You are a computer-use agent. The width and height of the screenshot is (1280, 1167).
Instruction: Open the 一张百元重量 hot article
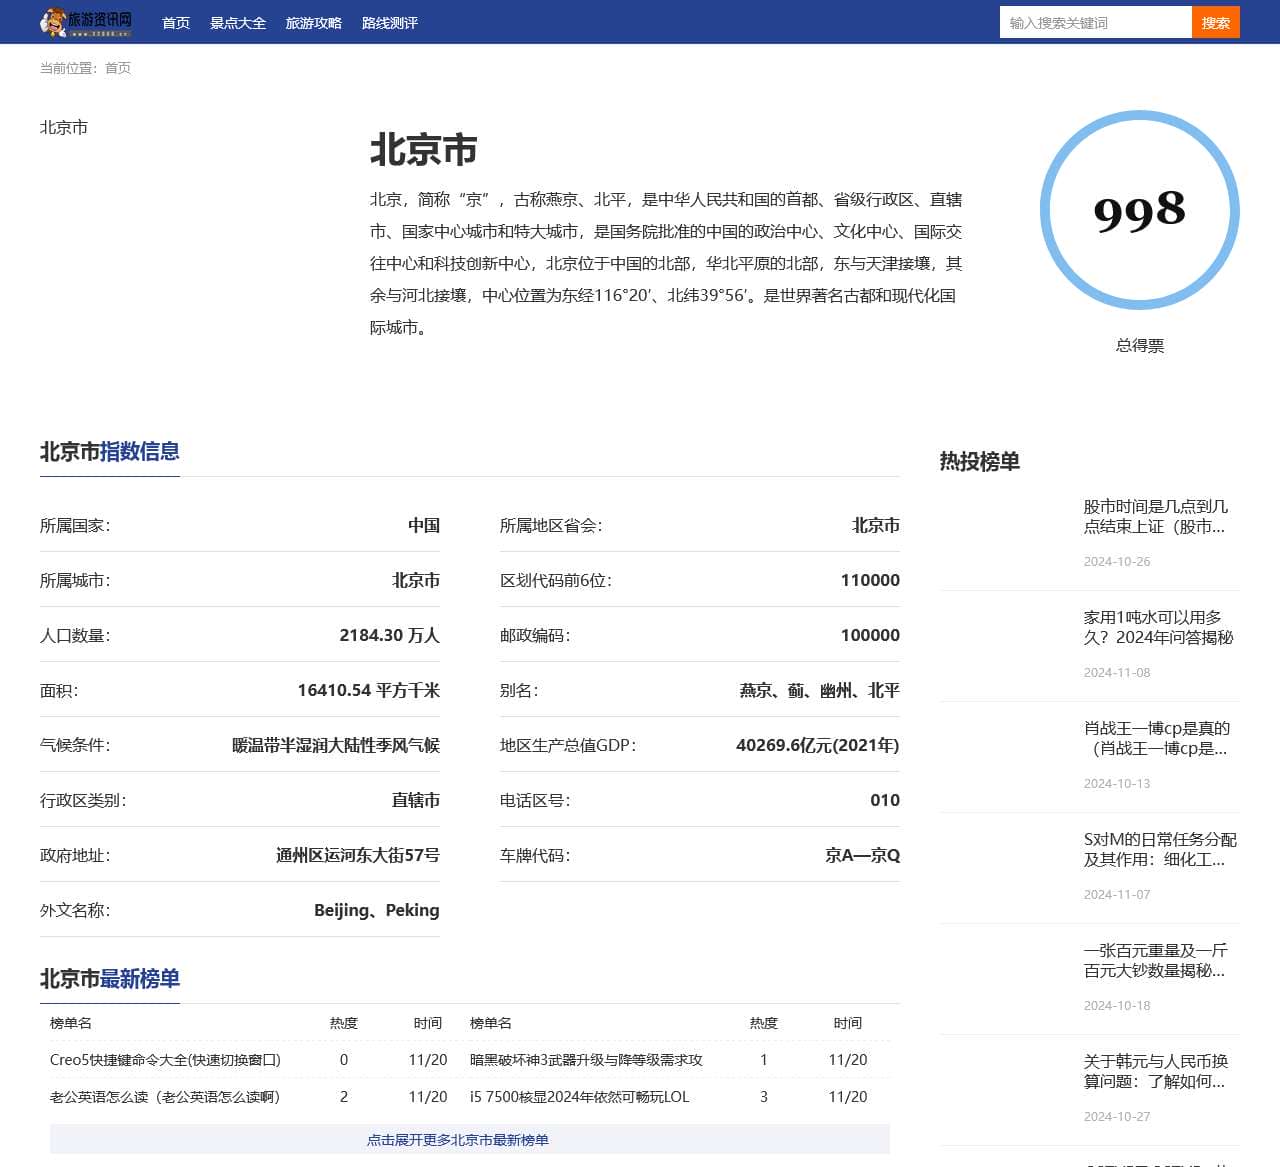click(1155, 960)
